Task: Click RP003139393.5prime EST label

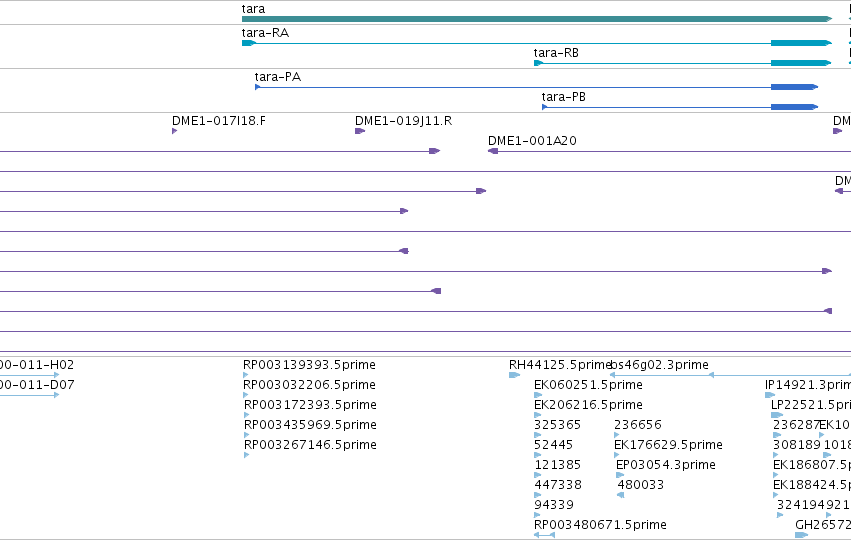Action: point(309,365)
